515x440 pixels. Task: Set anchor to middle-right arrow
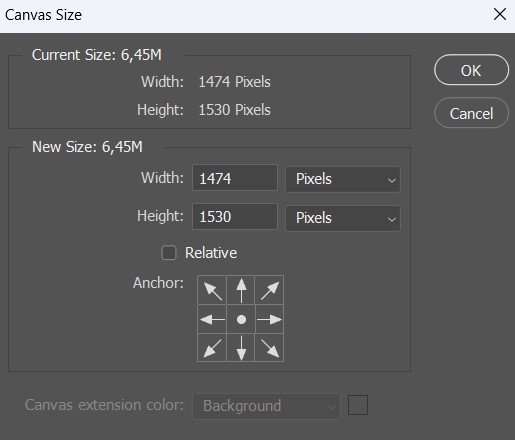click(x=269, y=319)
